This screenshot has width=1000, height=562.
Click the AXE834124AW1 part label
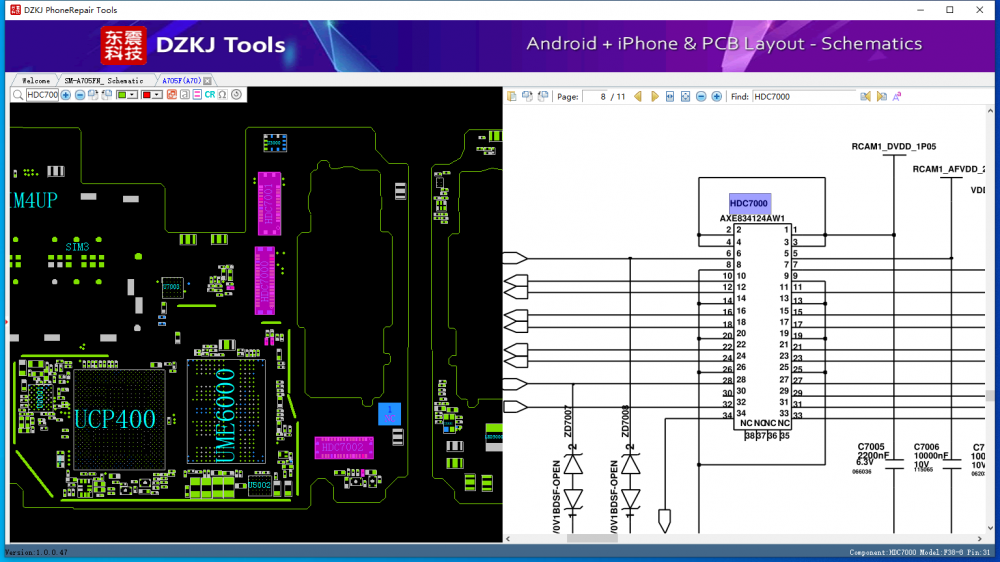coord(752,218)
